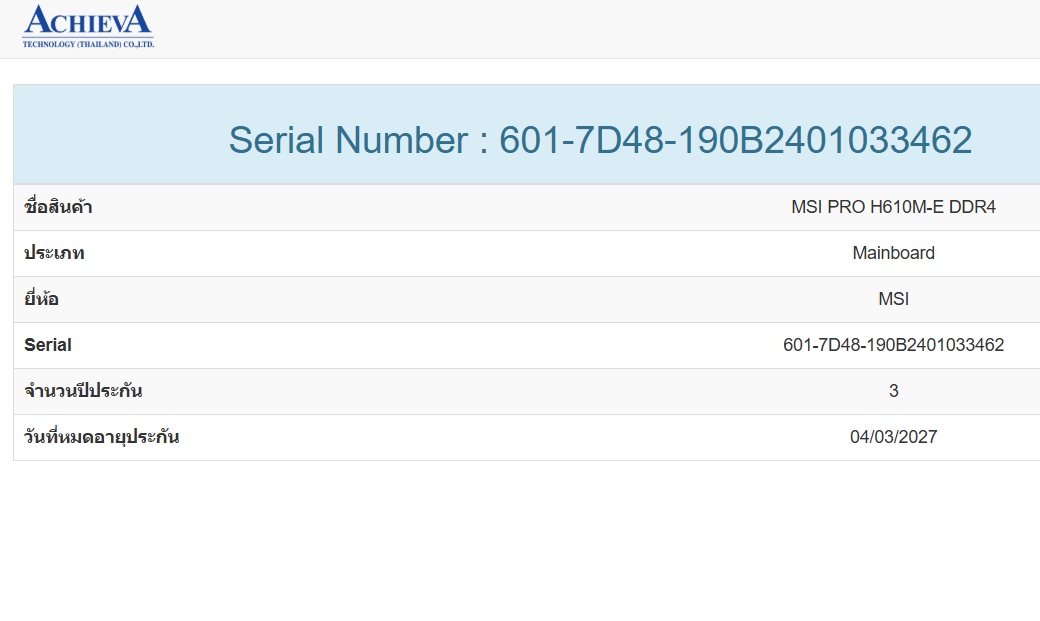Click the จำนวนปีประกัน warranty years label
1040x621 pixels.
click(x=83, y=391)
